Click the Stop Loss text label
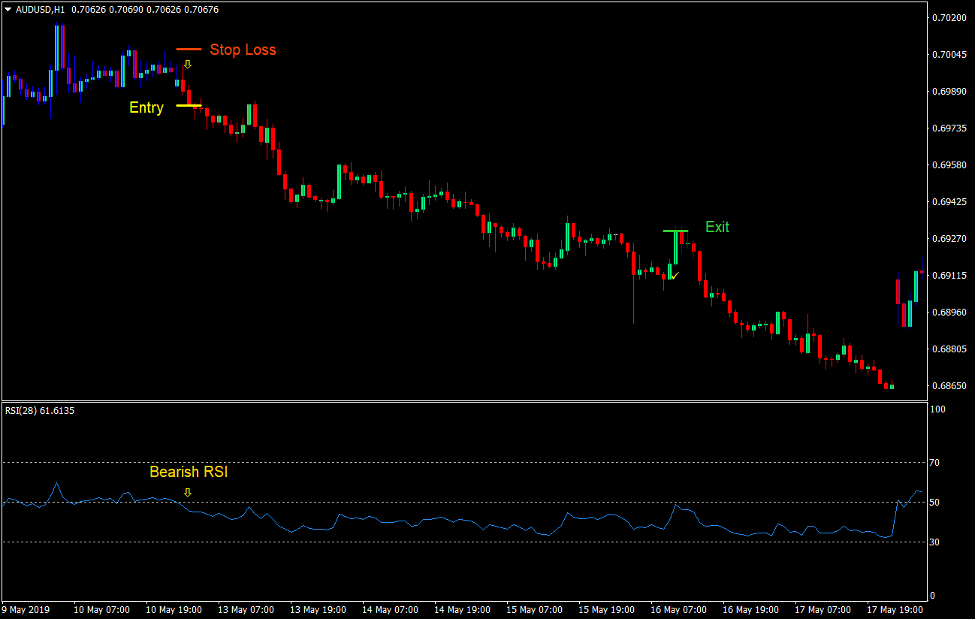This screenshot has width=977, height=620. tap(243, 50)
